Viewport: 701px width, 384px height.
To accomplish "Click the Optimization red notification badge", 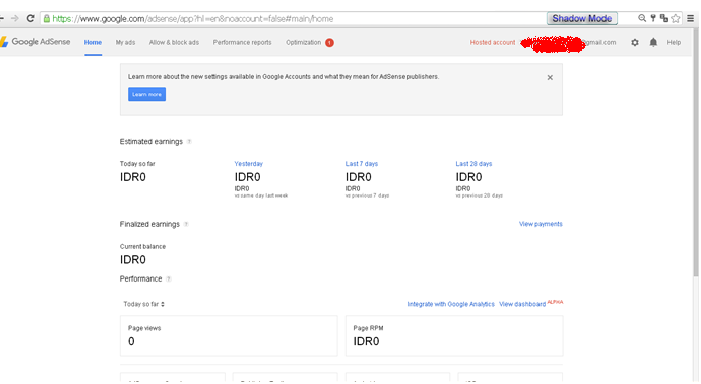I will tap(329, 42).
